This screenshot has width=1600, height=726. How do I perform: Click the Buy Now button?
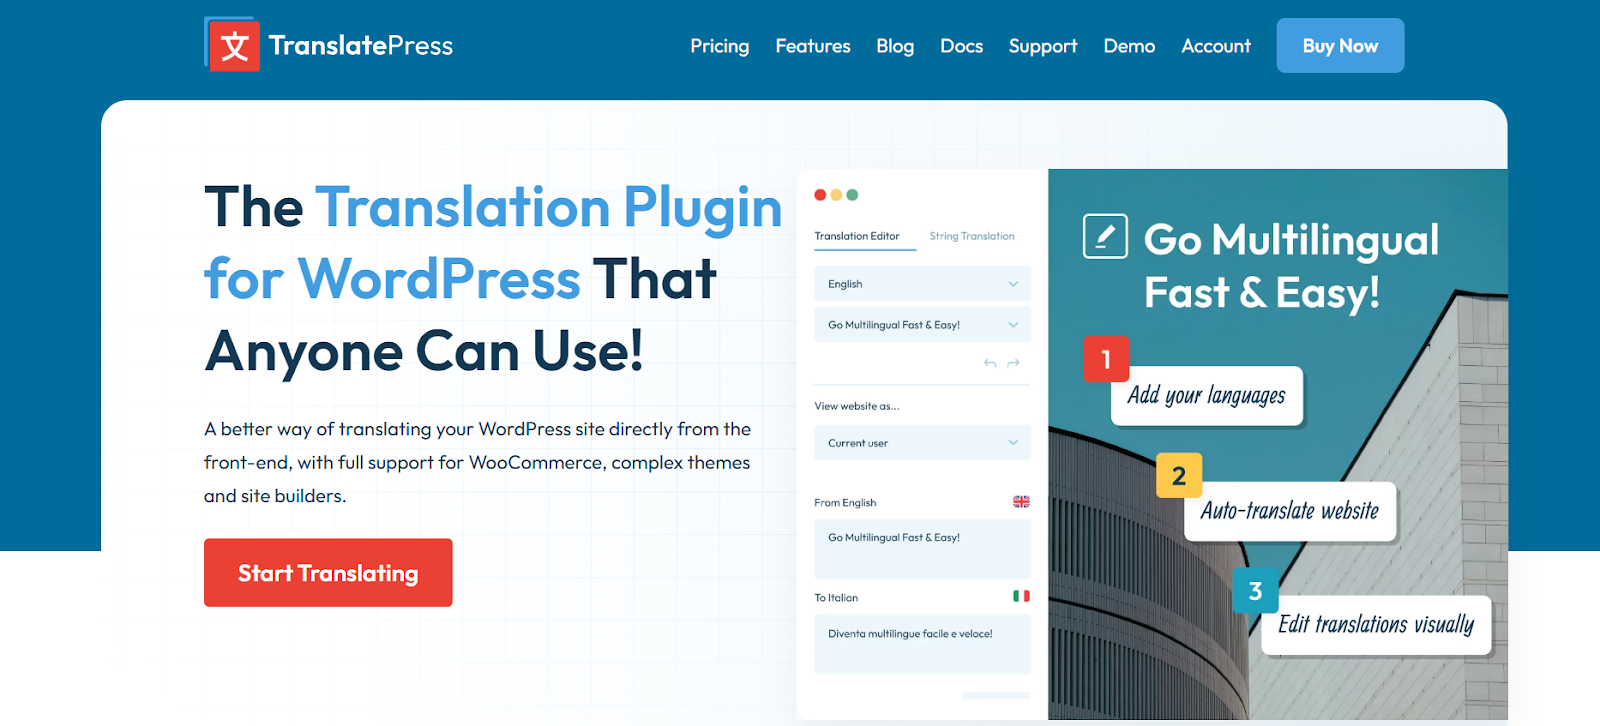tap(1340, 45)
